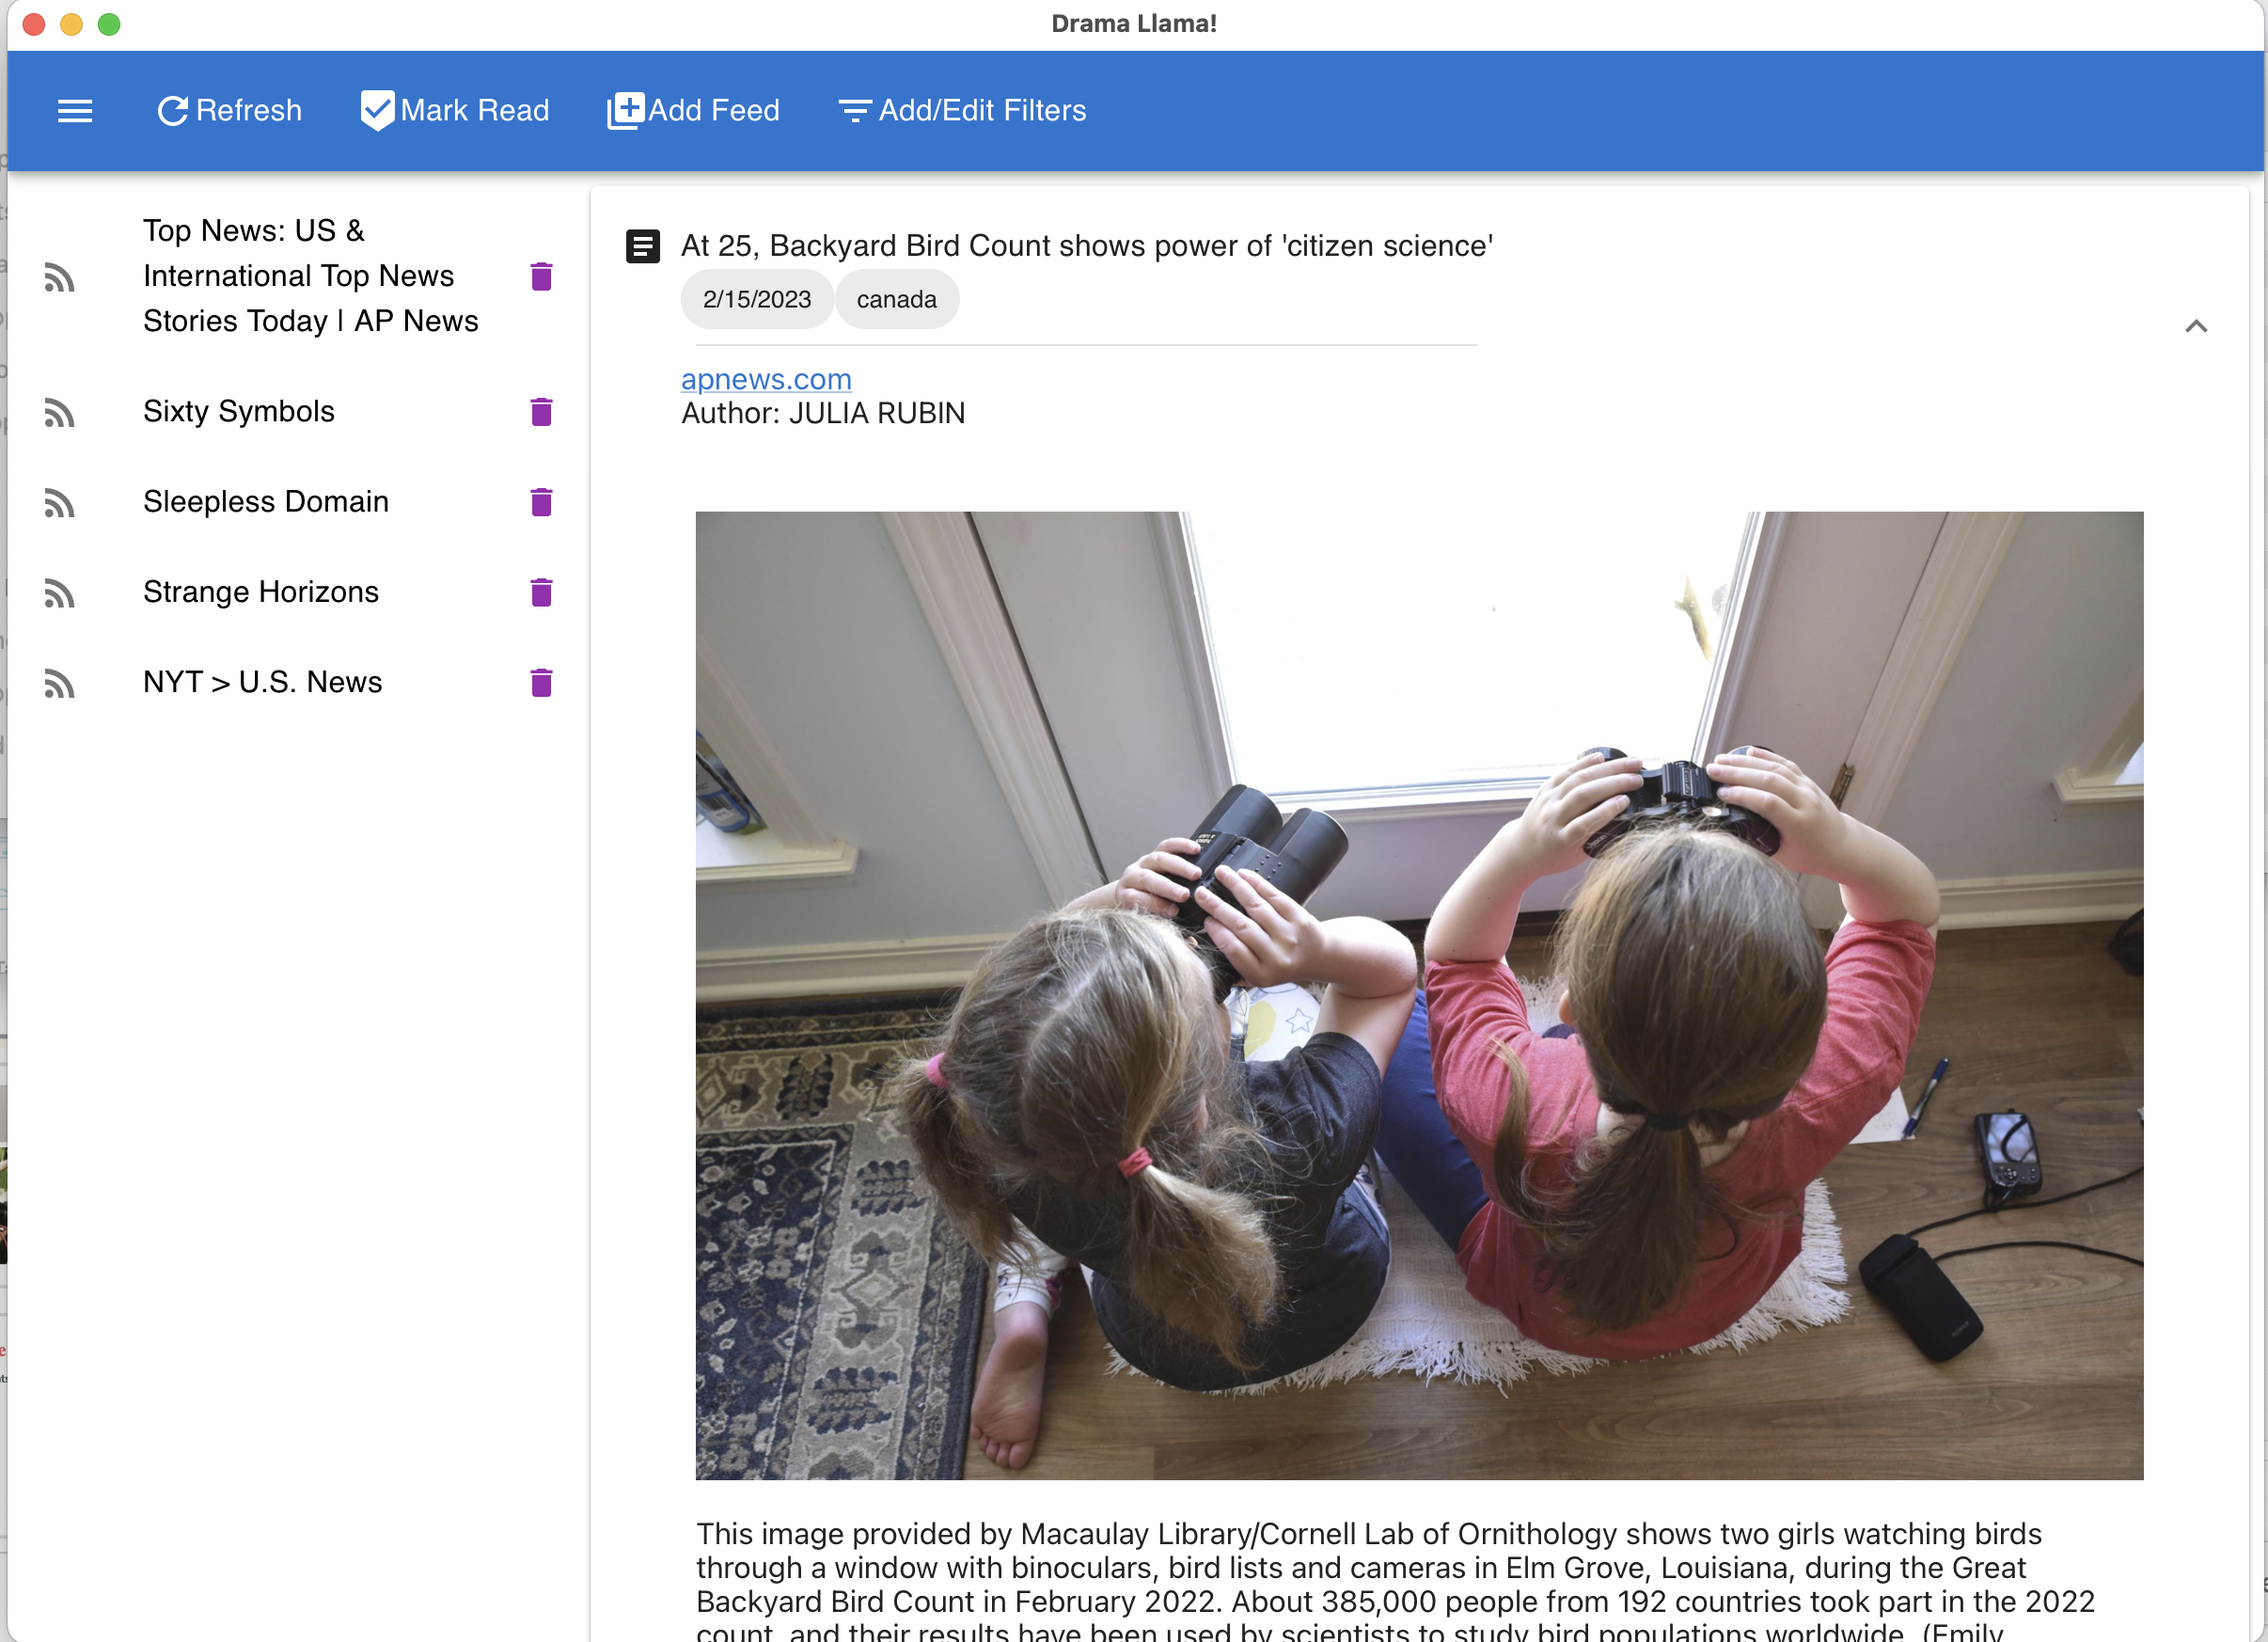Click the document icon beside article title
Screen dimensions: 2268x1642
click(x=642, y=247)
